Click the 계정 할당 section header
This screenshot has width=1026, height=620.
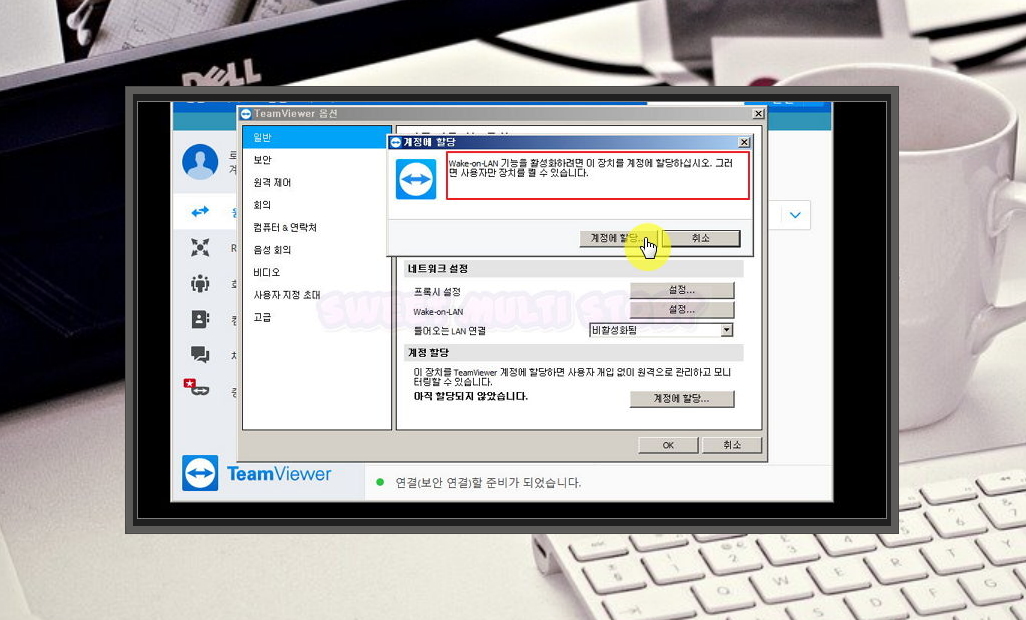pyautogui.click(x=429, y=353)
